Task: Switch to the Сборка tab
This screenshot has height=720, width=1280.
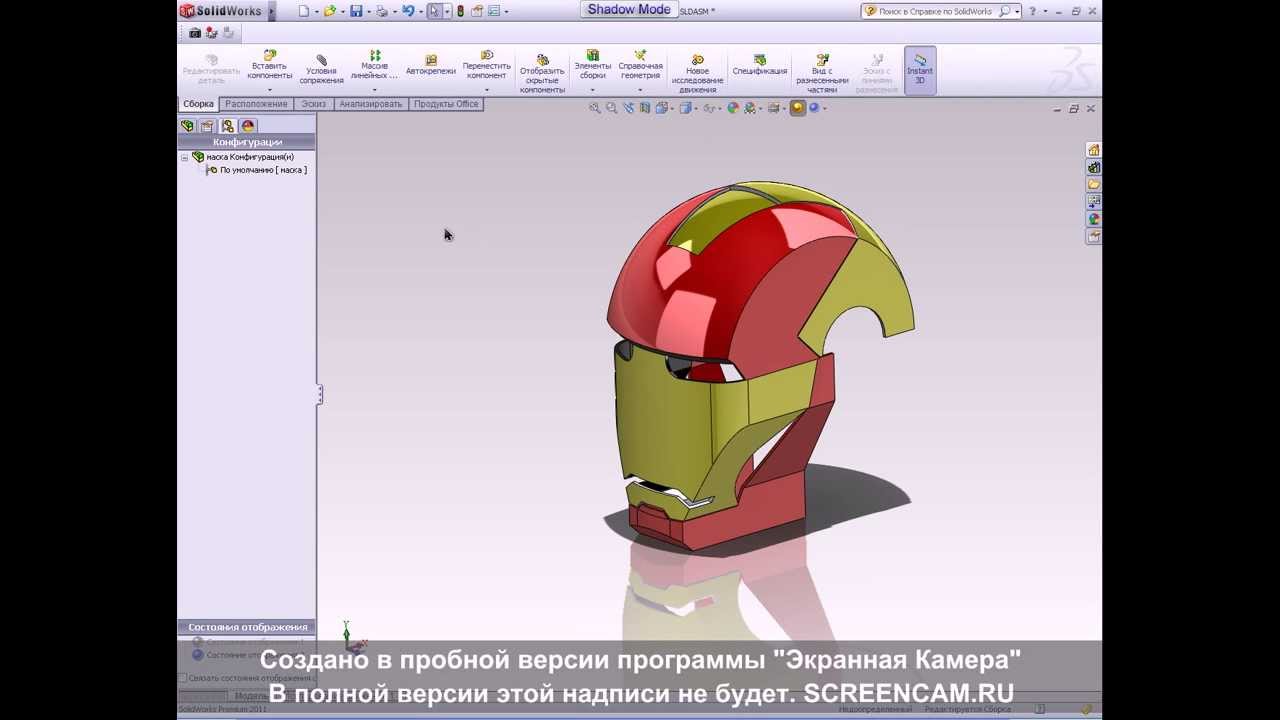Action: tap(198, 104)
